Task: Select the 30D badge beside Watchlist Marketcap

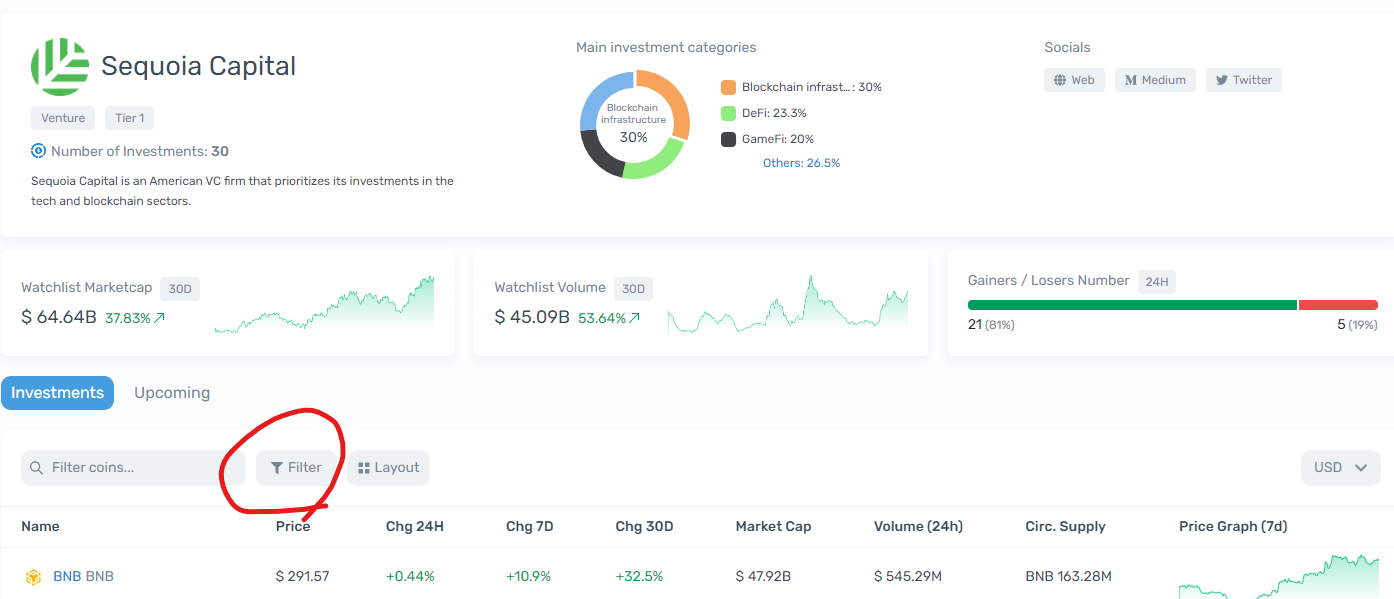Action: point(180,289)
